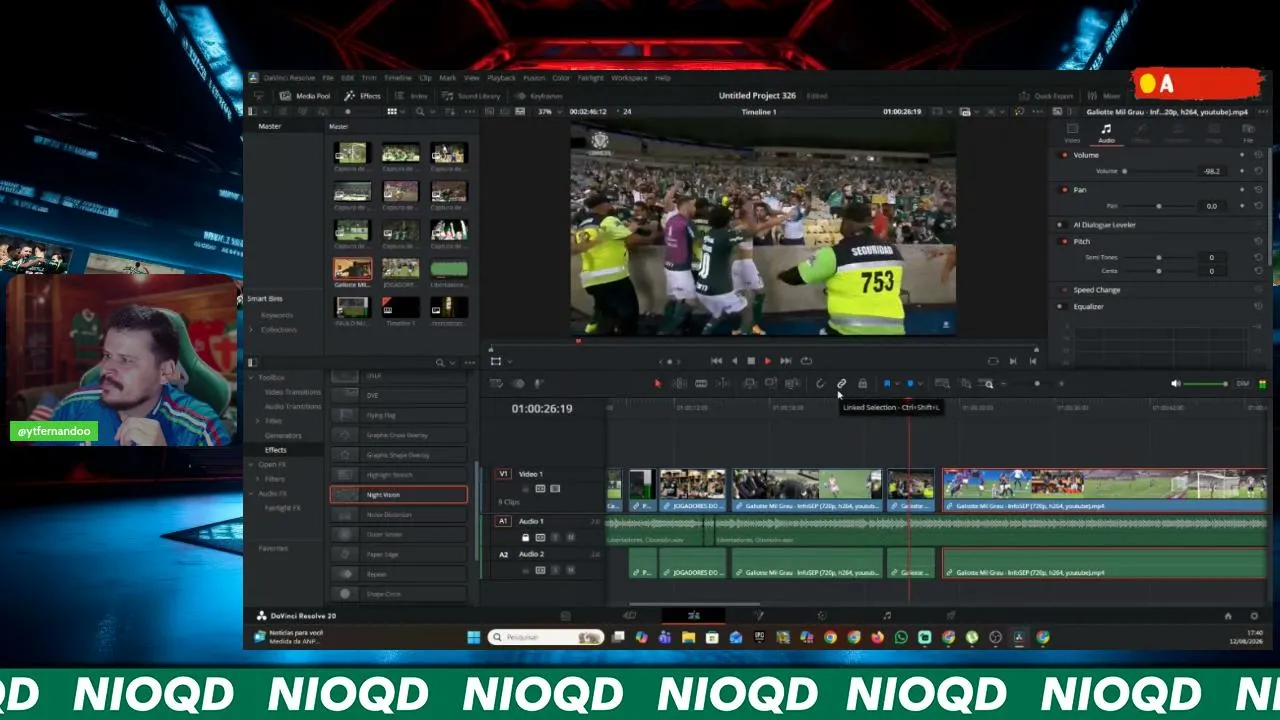Click the Windows taskbar search box
This screenshot has height=720, width=1280.
click(546, 637)
